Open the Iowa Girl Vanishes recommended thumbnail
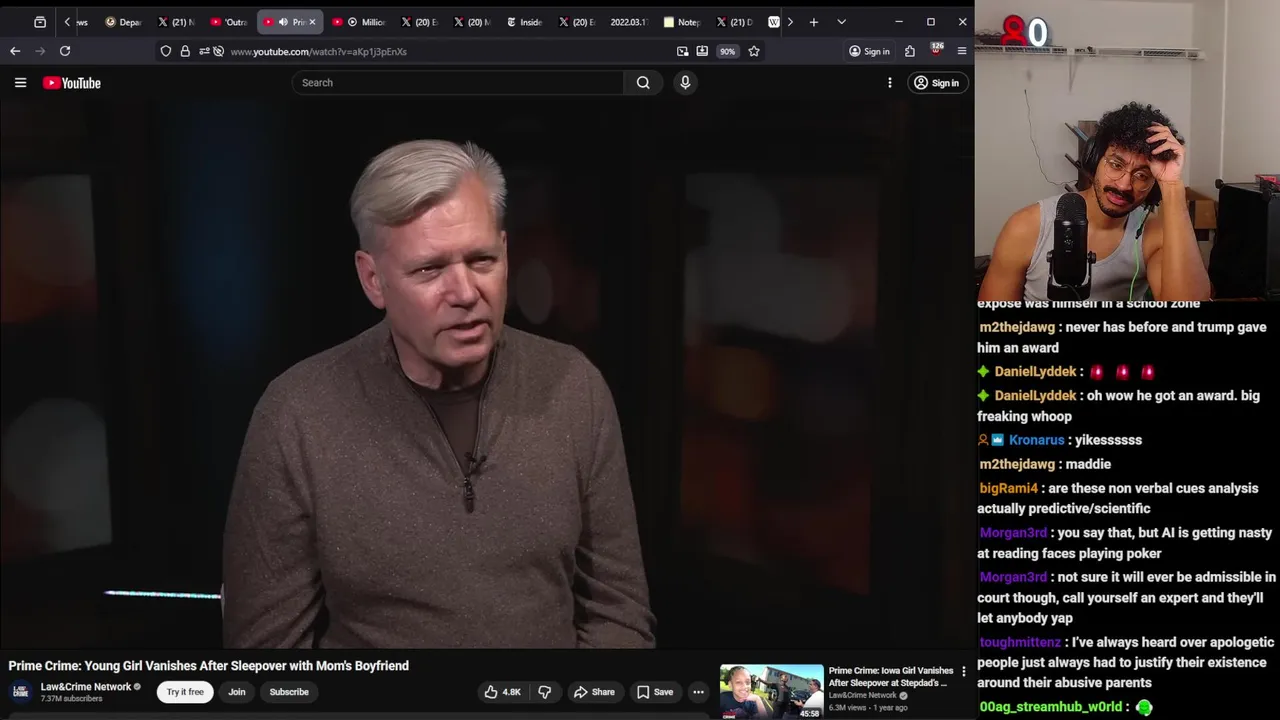 [771, 692]
